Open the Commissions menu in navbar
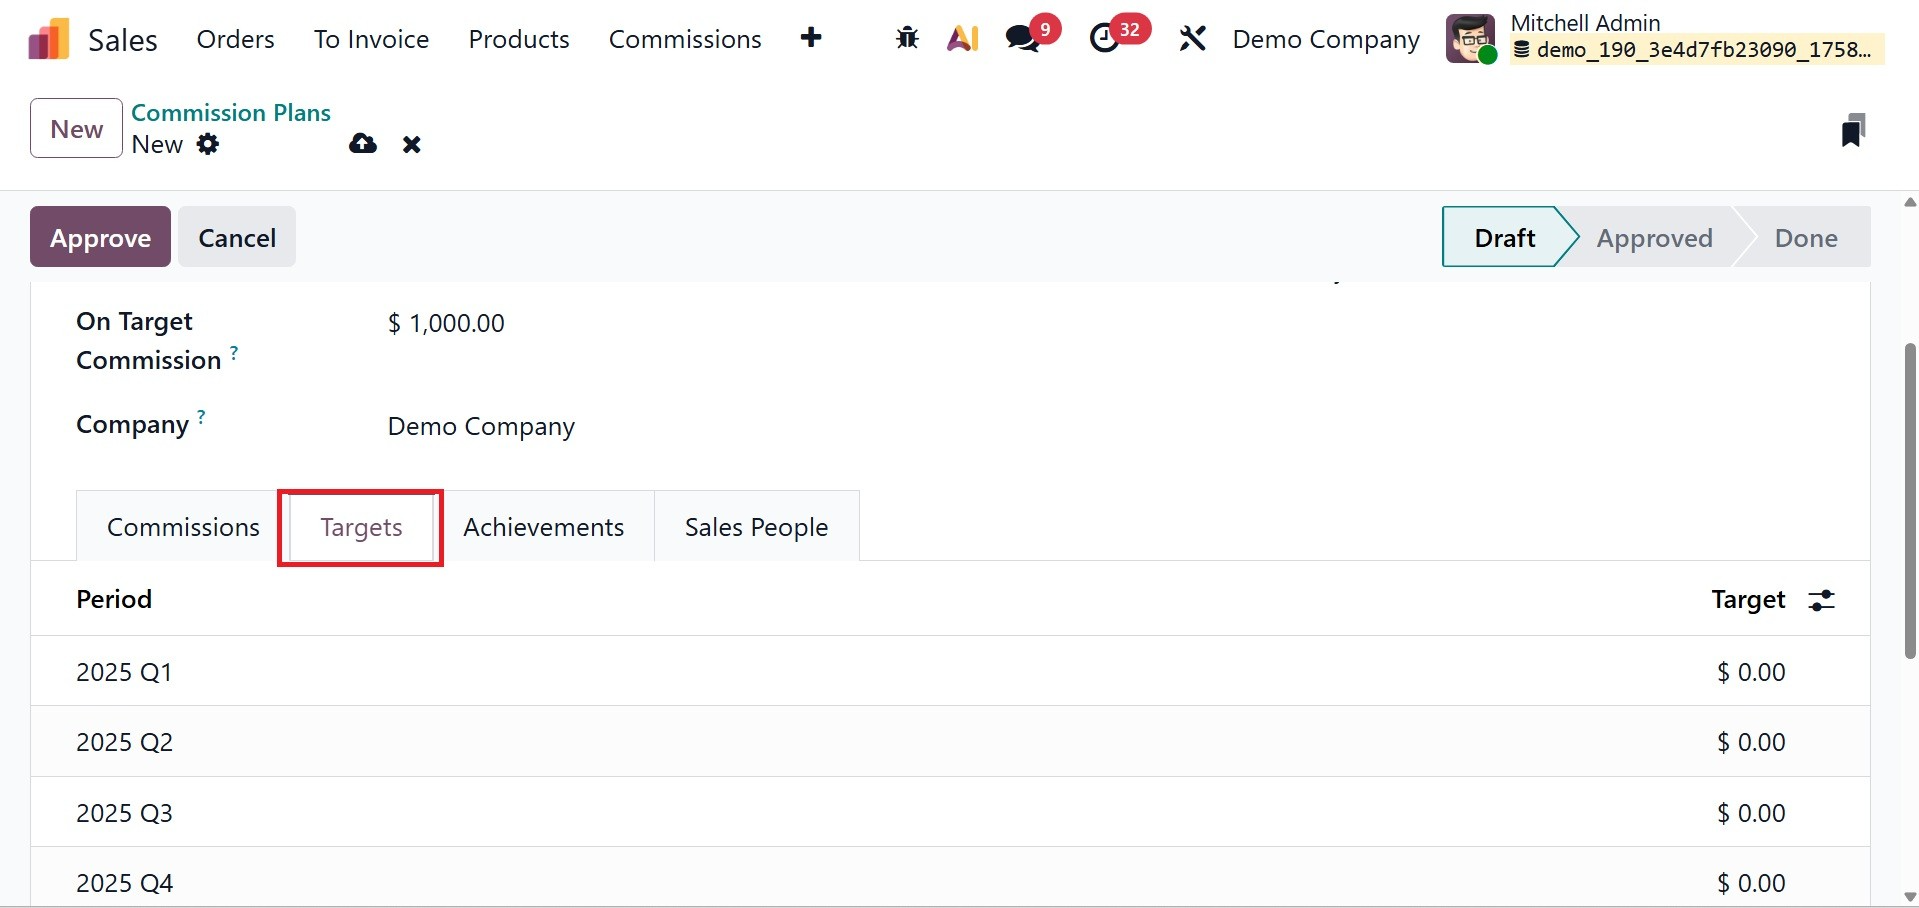Image resolution: width=1919 pixels, height=908 pixels. coord(685,39)
